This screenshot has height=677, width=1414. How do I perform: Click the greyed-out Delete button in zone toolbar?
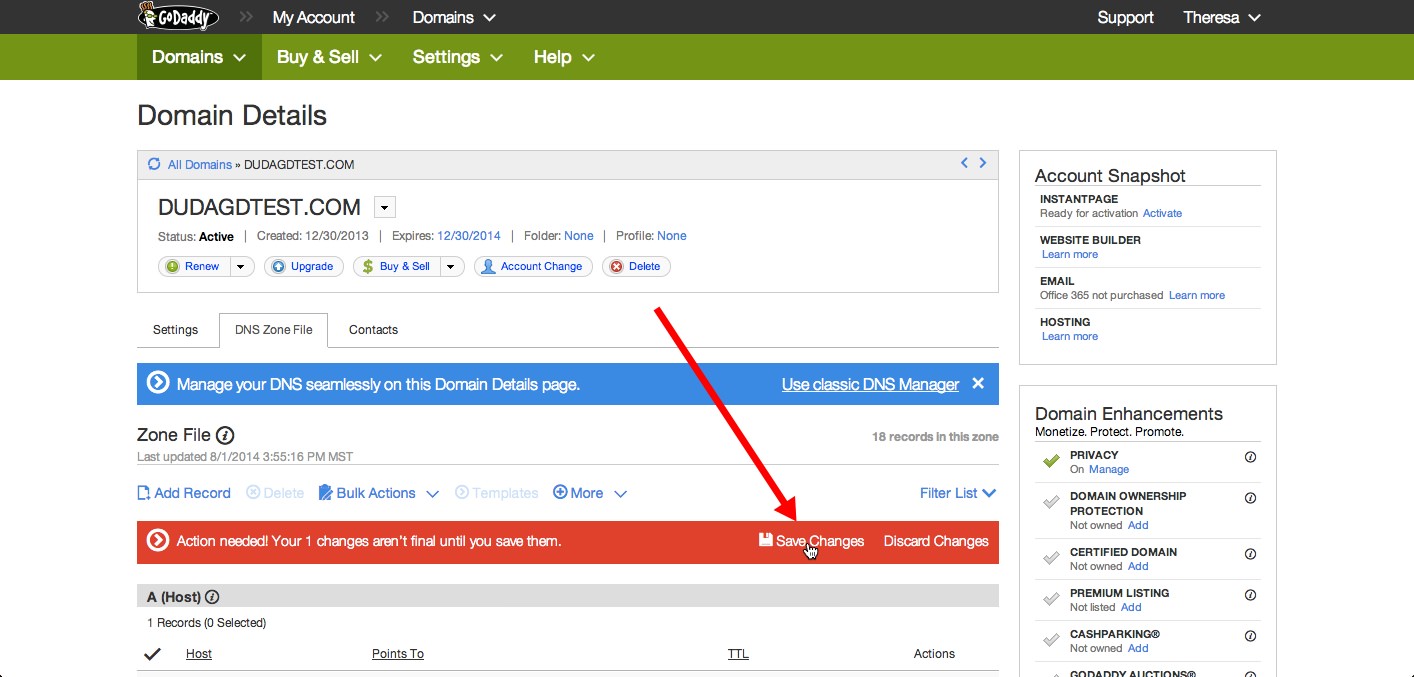point(275,493)
